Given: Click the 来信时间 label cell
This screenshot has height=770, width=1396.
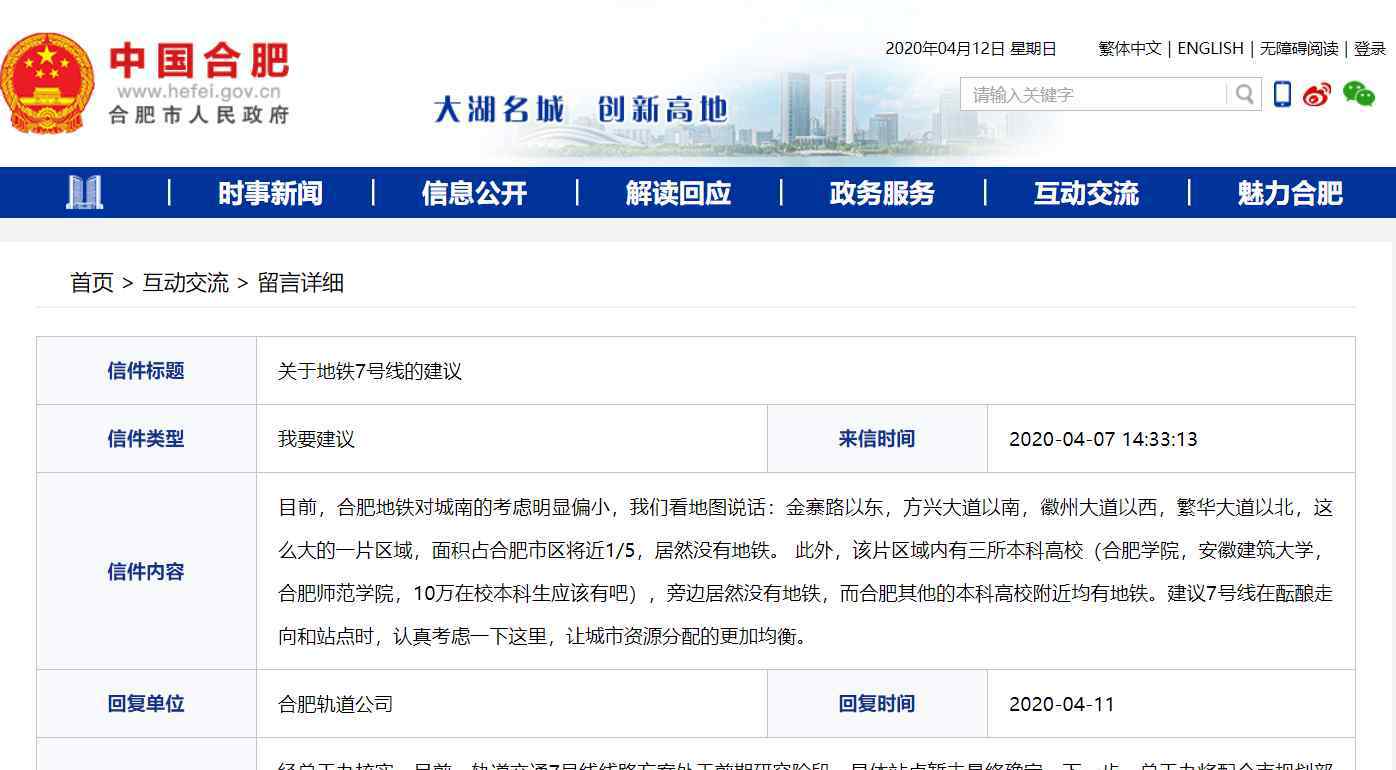Looking at the screenshot, I should [x=877, y=439].
